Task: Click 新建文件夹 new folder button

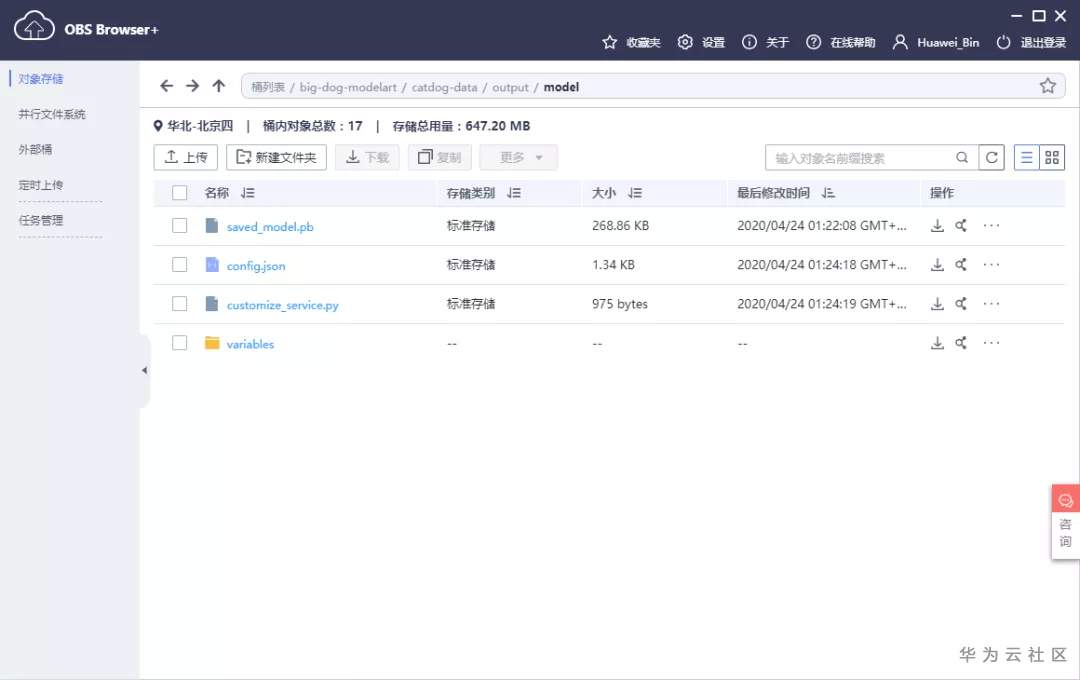Action: [276, 158]
